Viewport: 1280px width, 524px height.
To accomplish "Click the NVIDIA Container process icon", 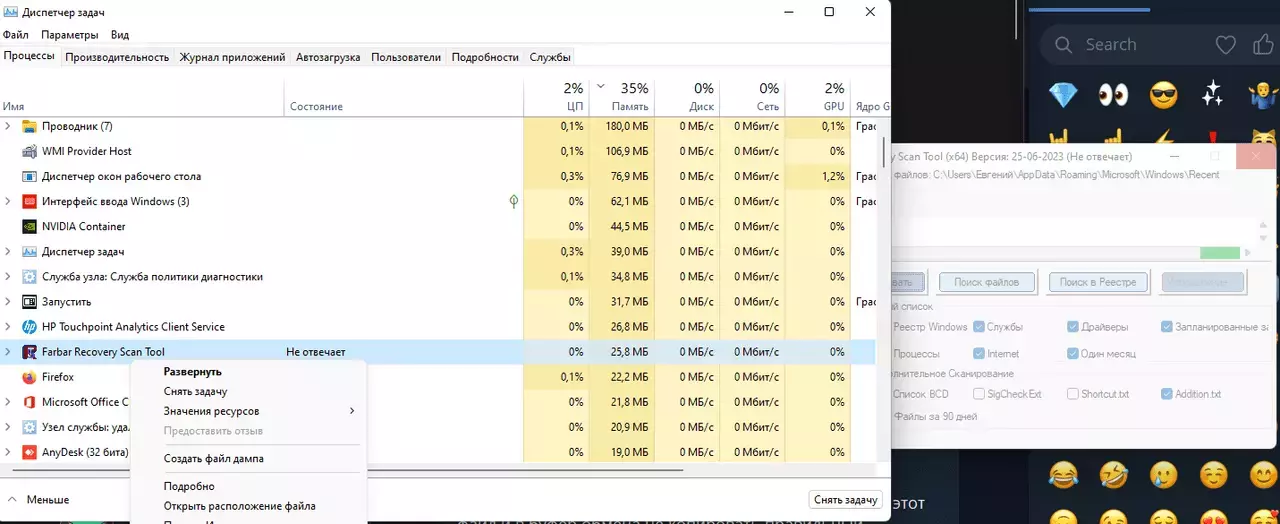I will point(29,226).
